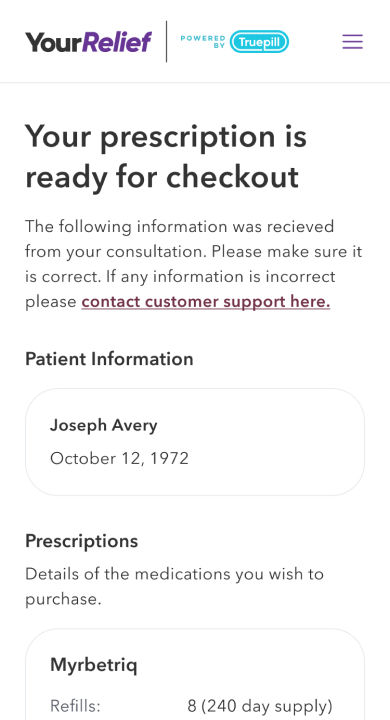
Task: Click the YourRelief logo
Action: (x=88, y=42)
